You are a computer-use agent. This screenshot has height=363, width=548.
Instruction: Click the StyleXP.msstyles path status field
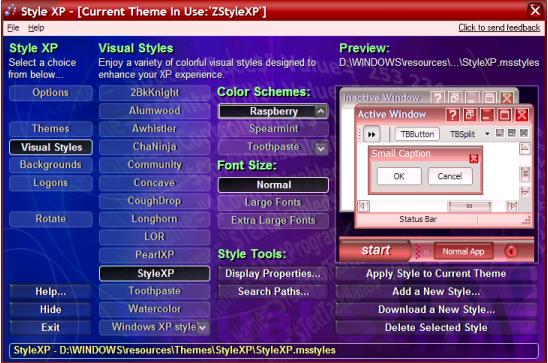coord(274,350)
